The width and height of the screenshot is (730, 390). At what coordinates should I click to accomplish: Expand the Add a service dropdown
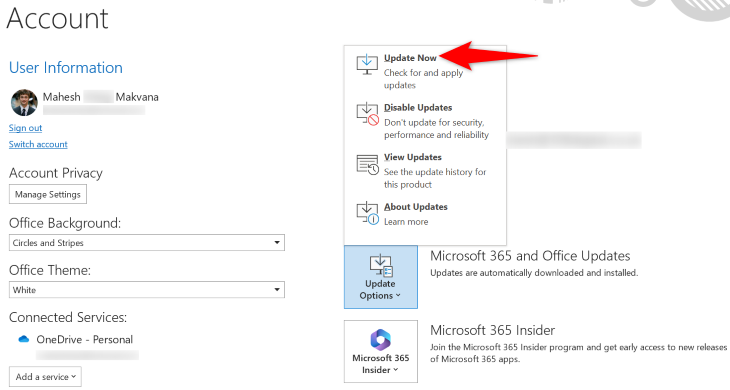point(45,377)
